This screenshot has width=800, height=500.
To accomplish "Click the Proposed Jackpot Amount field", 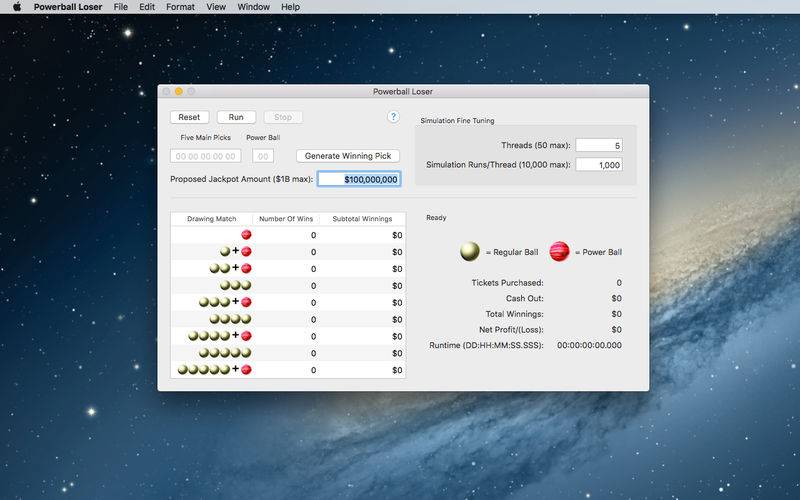I will 359,179.
